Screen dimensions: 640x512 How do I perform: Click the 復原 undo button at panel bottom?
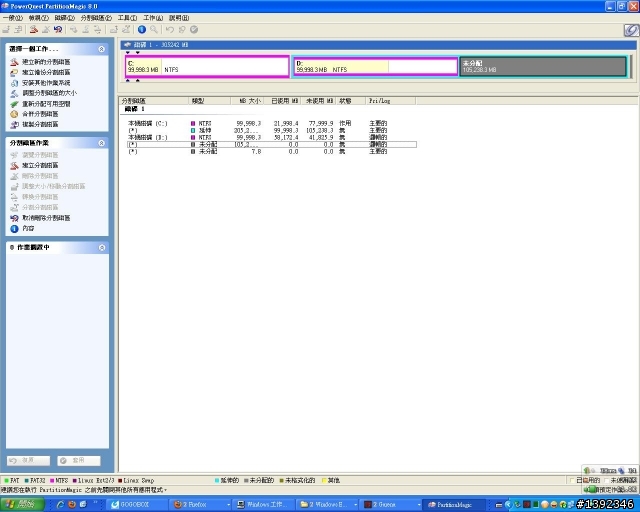click(x=29, y=461)
